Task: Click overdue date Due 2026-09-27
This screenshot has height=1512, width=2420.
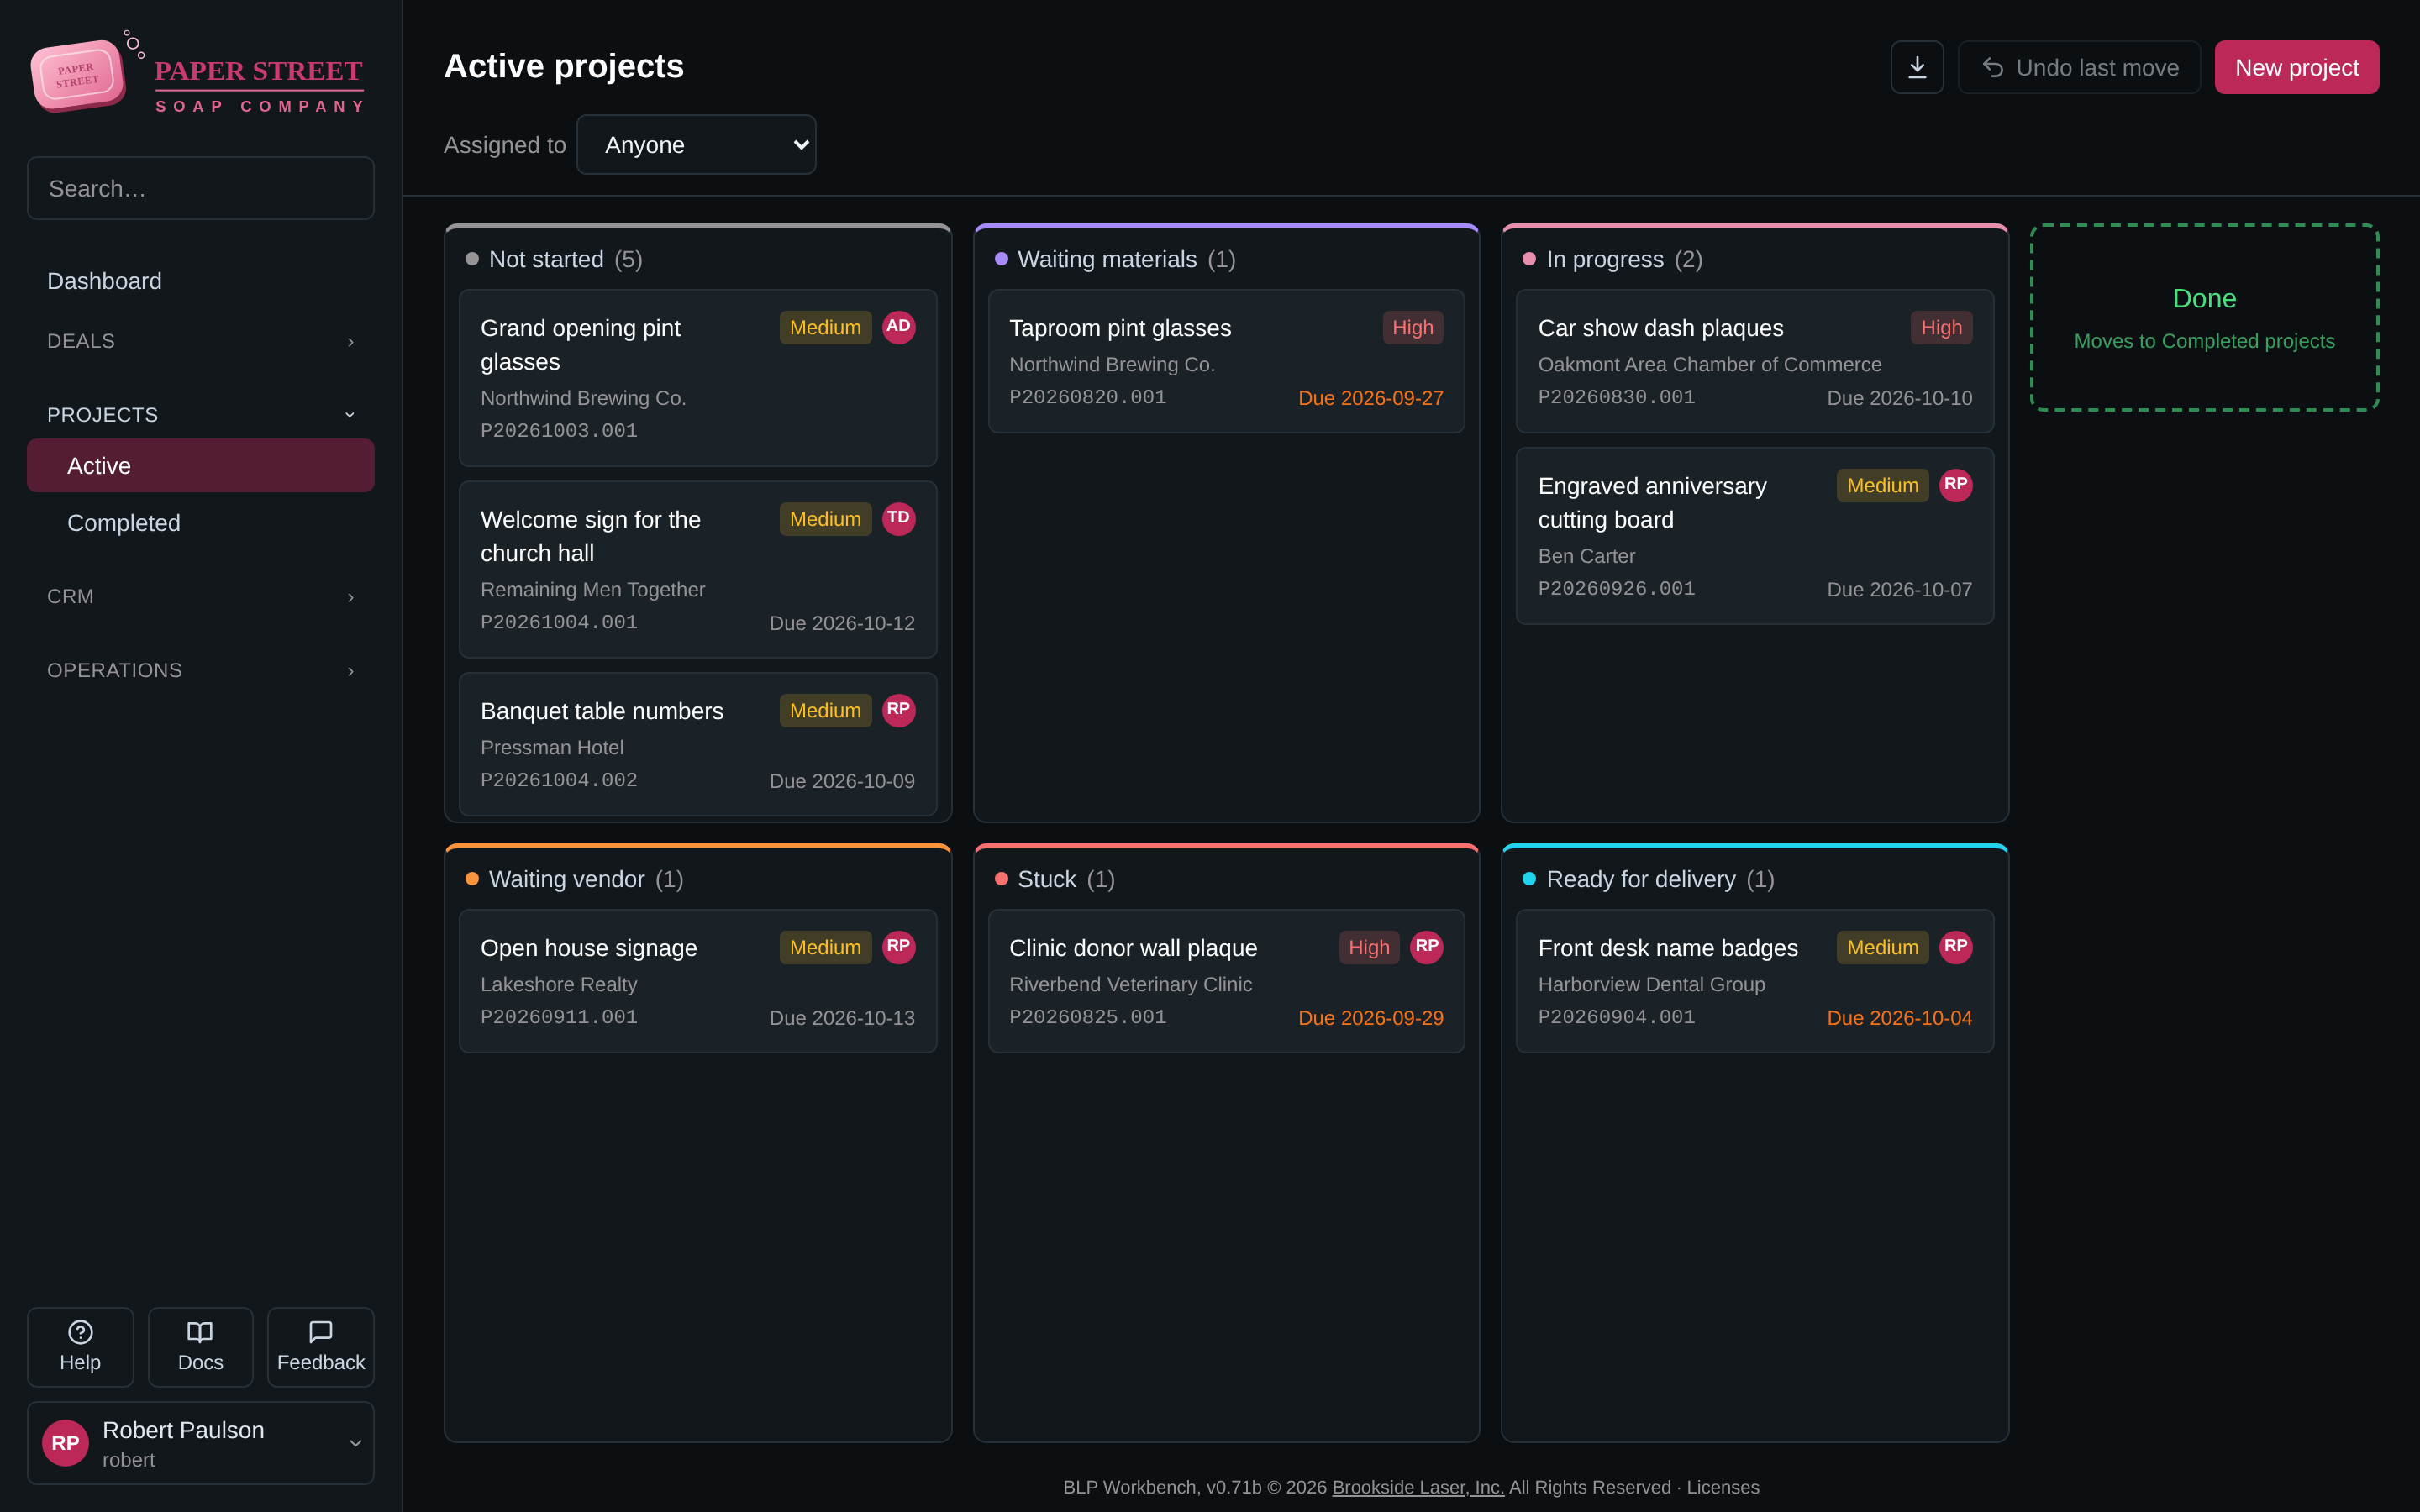Action: coord(1370,398)
